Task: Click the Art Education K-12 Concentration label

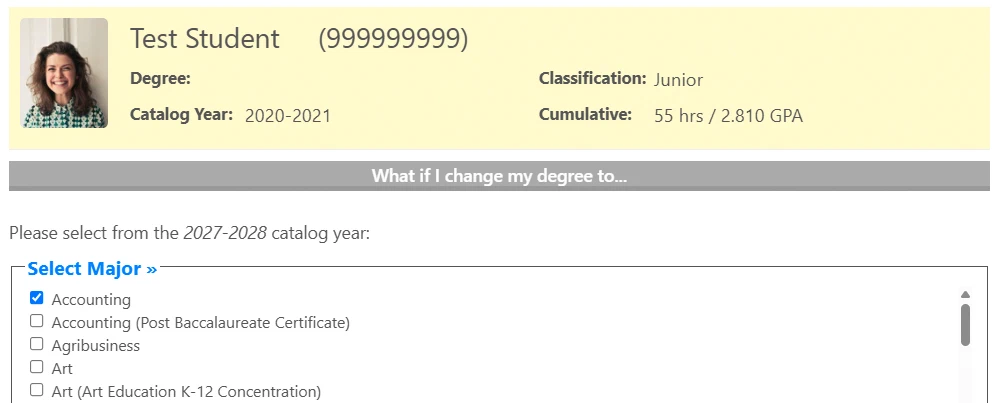Action: click(186, 392)
